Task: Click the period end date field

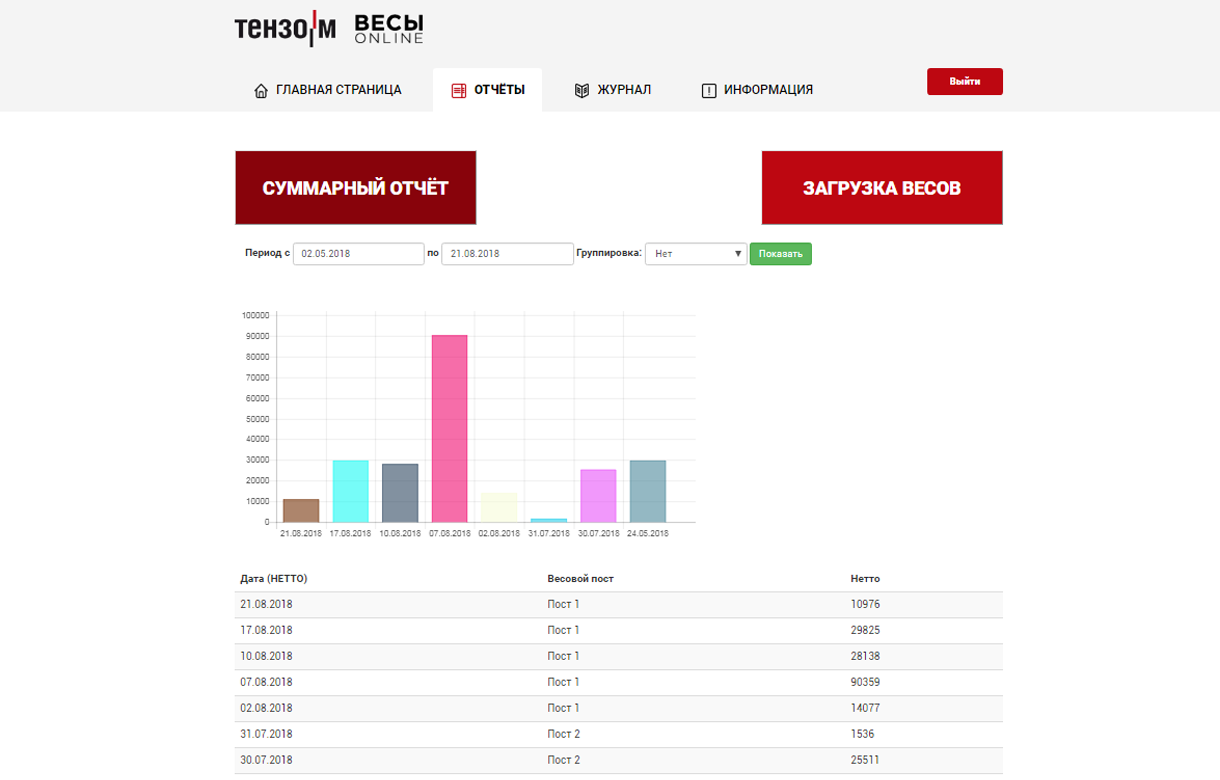Action: click(x=507, y=254)
